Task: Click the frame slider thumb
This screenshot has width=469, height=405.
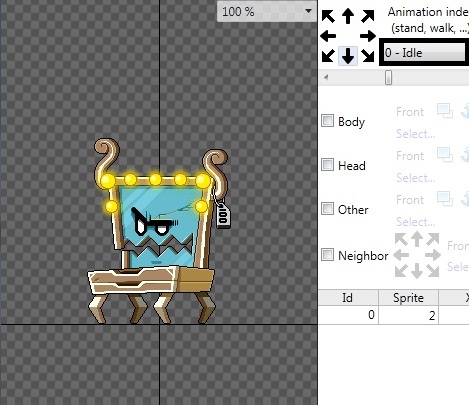Action: pyautogui.click(x=388, y=77)
